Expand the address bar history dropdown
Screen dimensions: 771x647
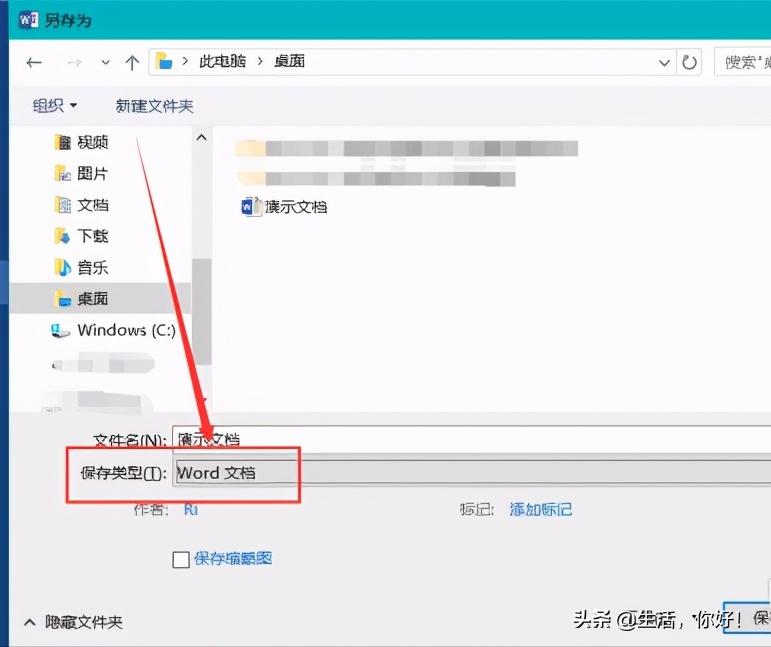click(664, 62)
